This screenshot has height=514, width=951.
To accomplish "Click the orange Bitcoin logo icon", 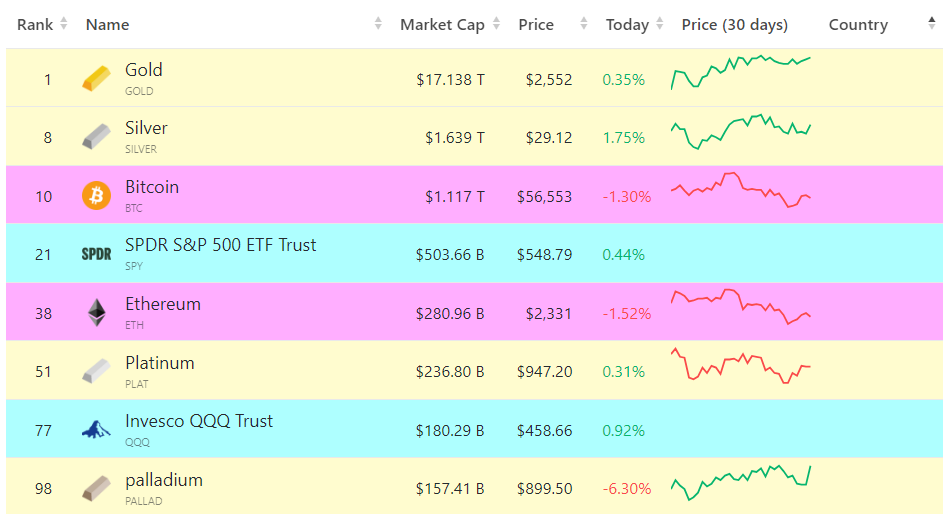I will [96, 196].
